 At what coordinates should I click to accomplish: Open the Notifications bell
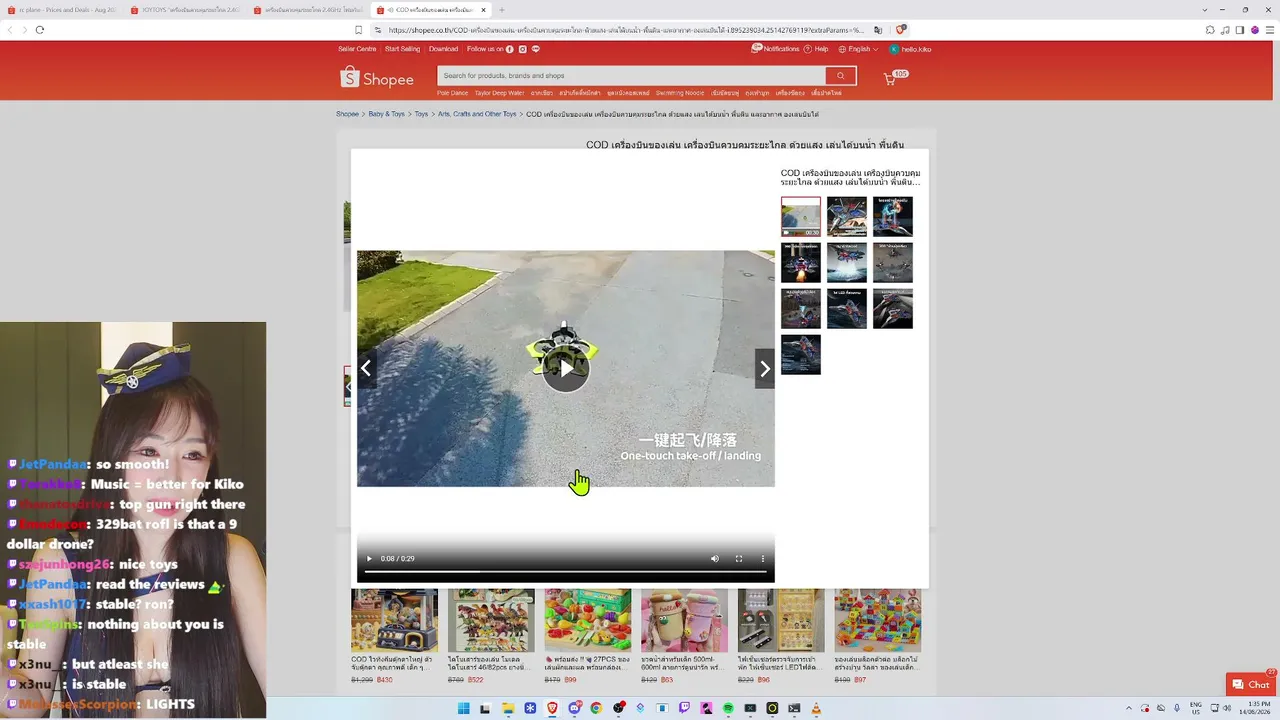coord(776,49)
